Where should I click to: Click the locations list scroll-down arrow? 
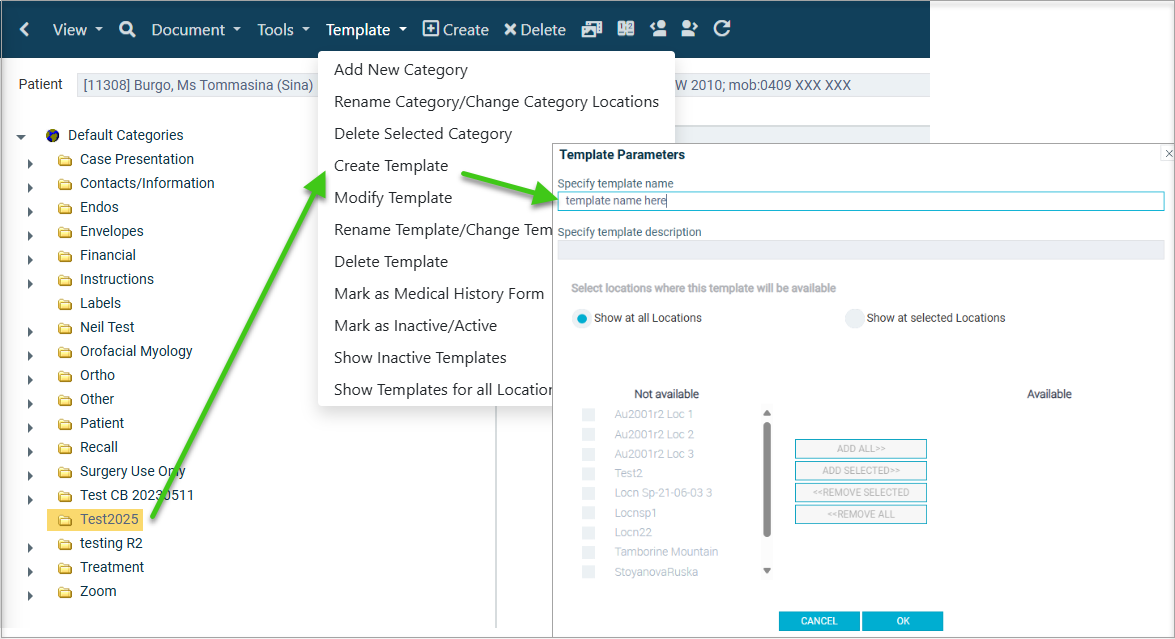(x=767, y=571)
